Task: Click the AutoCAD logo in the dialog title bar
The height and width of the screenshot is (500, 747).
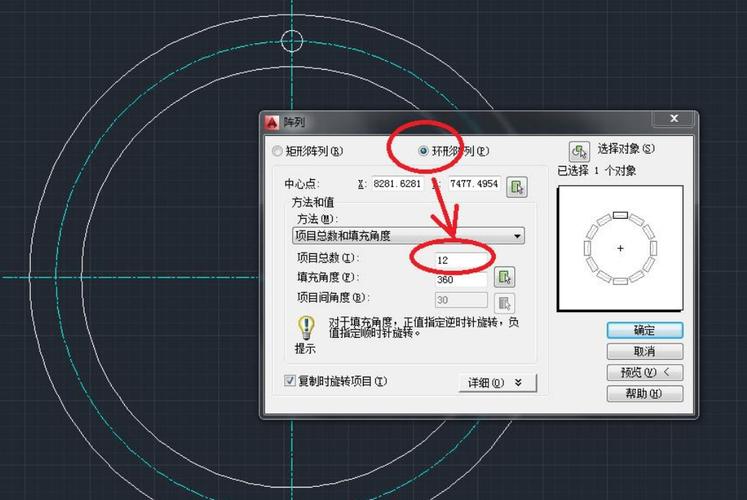Action: click(x=272, y=122)
